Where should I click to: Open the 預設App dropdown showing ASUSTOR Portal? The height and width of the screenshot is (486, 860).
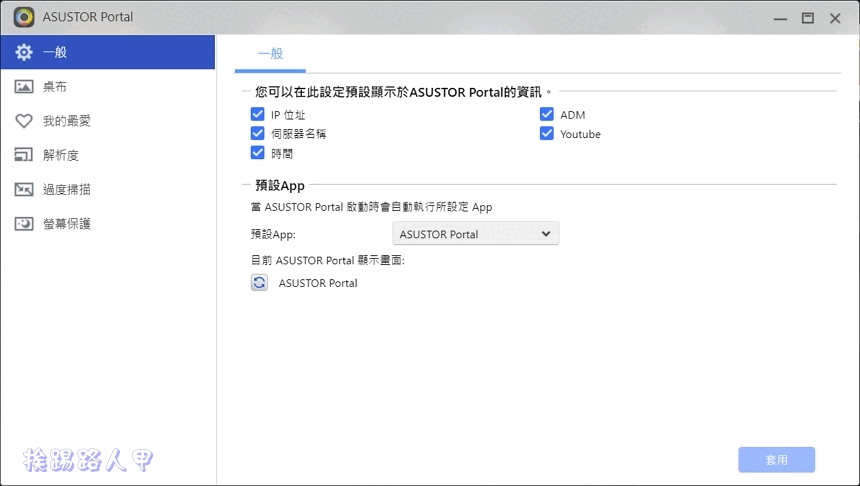476,234
